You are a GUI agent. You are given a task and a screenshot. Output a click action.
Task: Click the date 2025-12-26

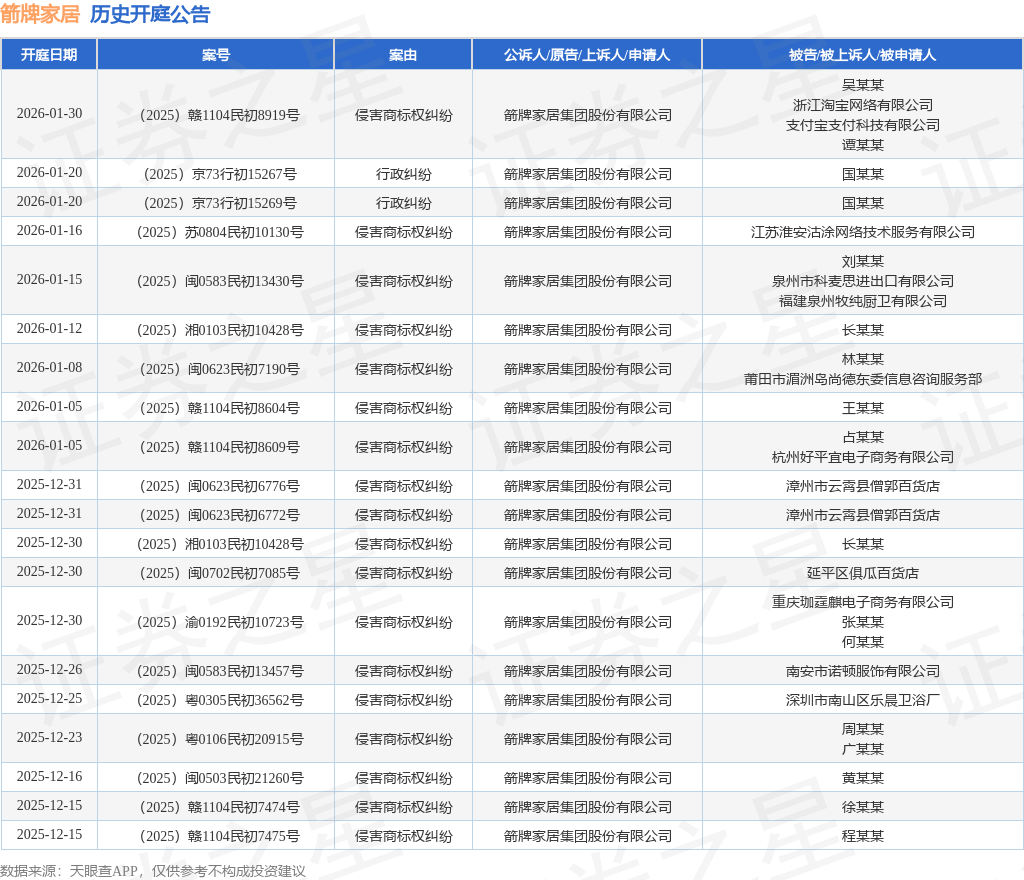pos(50,670)
